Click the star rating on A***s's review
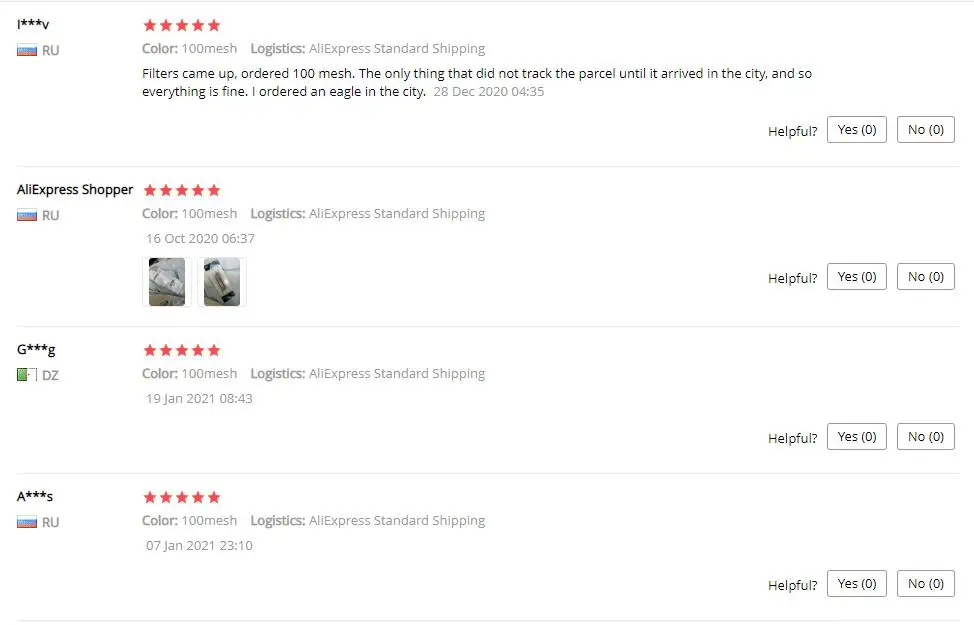Screen dimensions: 974x625 point(182,497)
